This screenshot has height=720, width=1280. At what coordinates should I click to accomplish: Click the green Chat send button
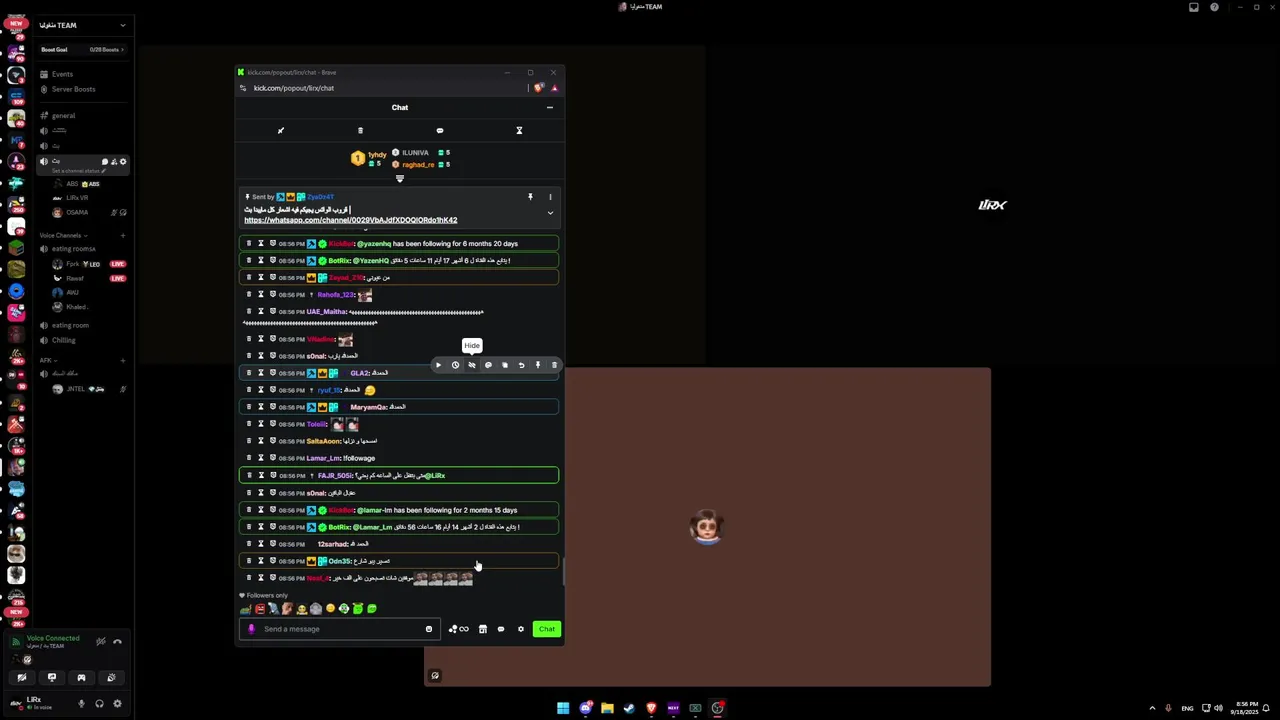tap(547, 629)
